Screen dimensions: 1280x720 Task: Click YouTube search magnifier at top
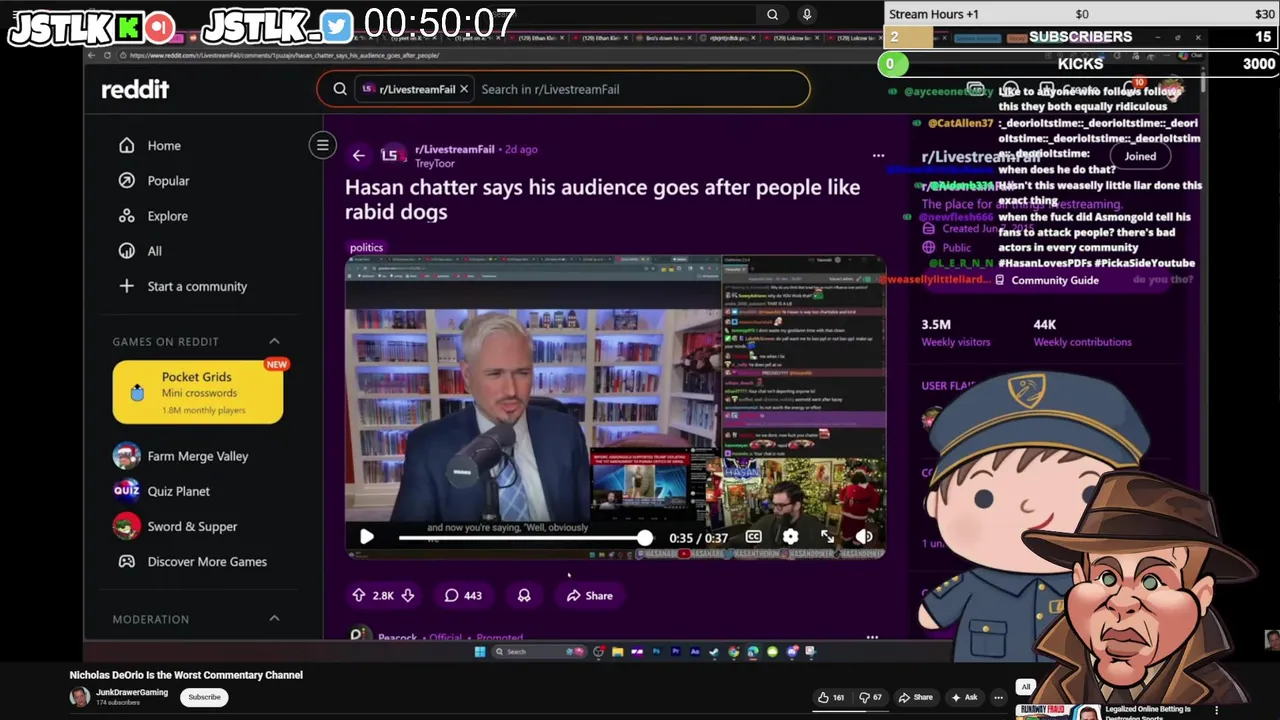pyautogui.click(x=772, y=14)
